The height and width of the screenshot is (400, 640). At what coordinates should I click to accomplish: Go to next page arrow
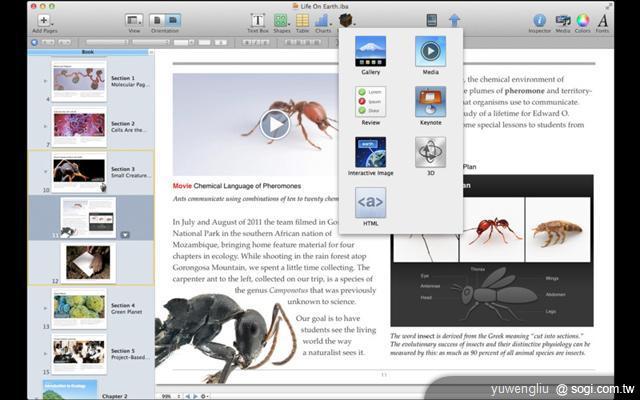tap(195, 396)
